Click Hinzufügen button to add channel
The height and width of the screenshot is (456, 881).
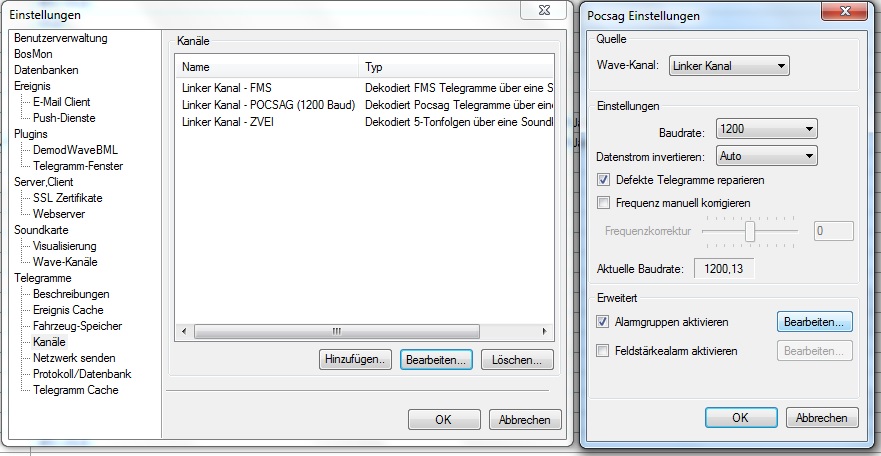coord(355,360)
